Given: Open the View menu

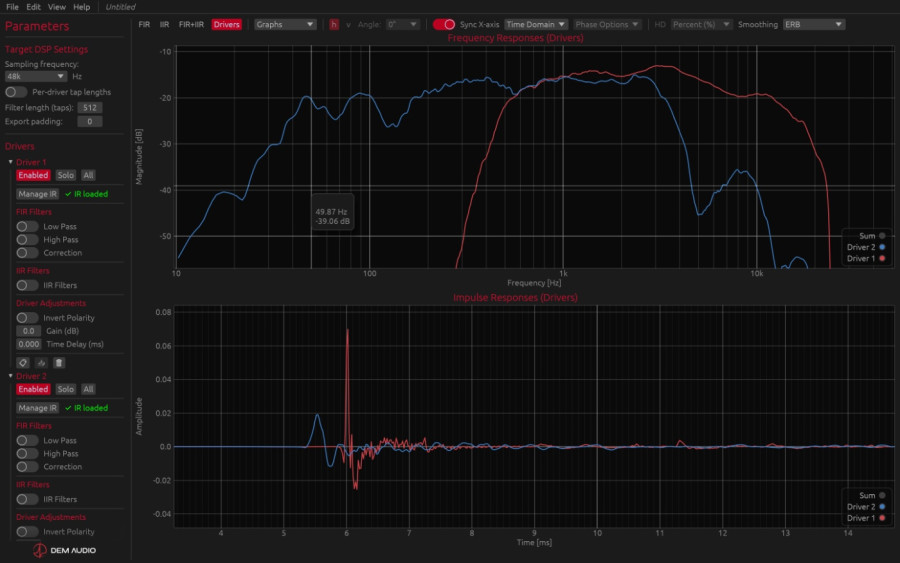Looking at the screenshot, I should 56,7.
